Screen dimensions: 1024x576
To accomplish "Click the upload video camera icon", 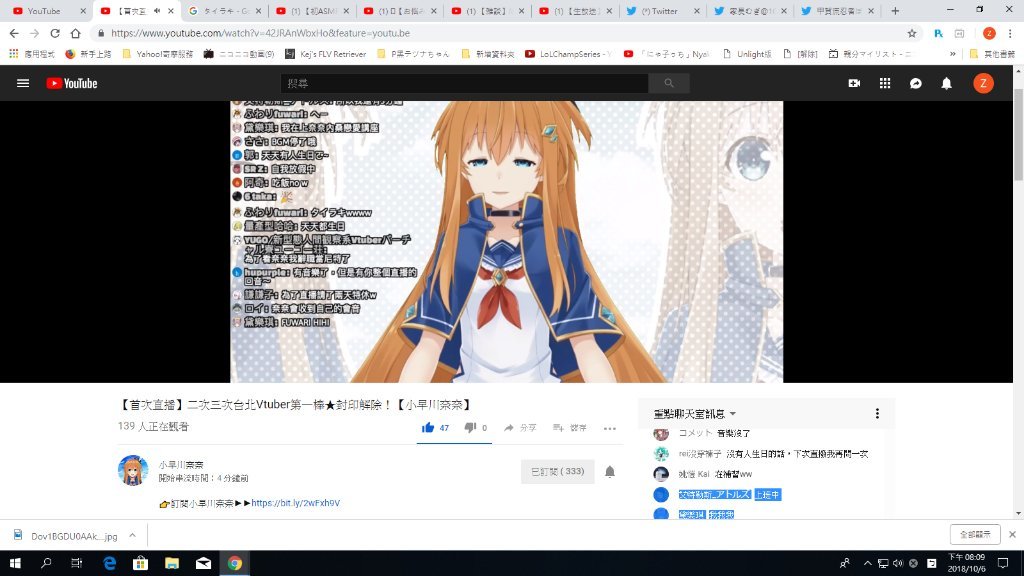I will pyautogui.click(x=854, y=84).
